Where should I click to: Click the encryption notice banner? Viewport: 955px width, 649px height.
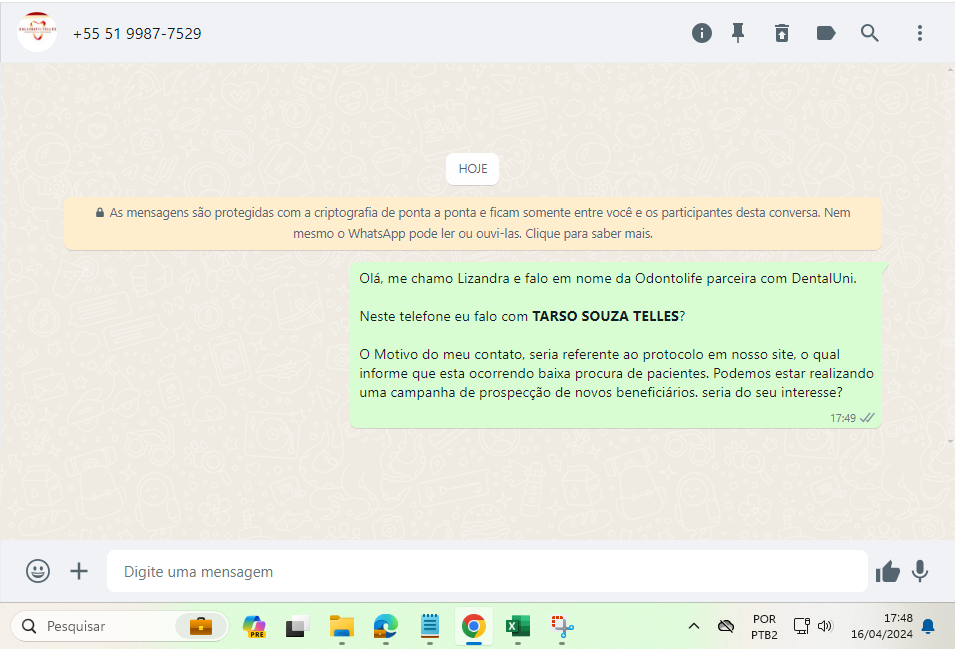click(x=473, y=223)
